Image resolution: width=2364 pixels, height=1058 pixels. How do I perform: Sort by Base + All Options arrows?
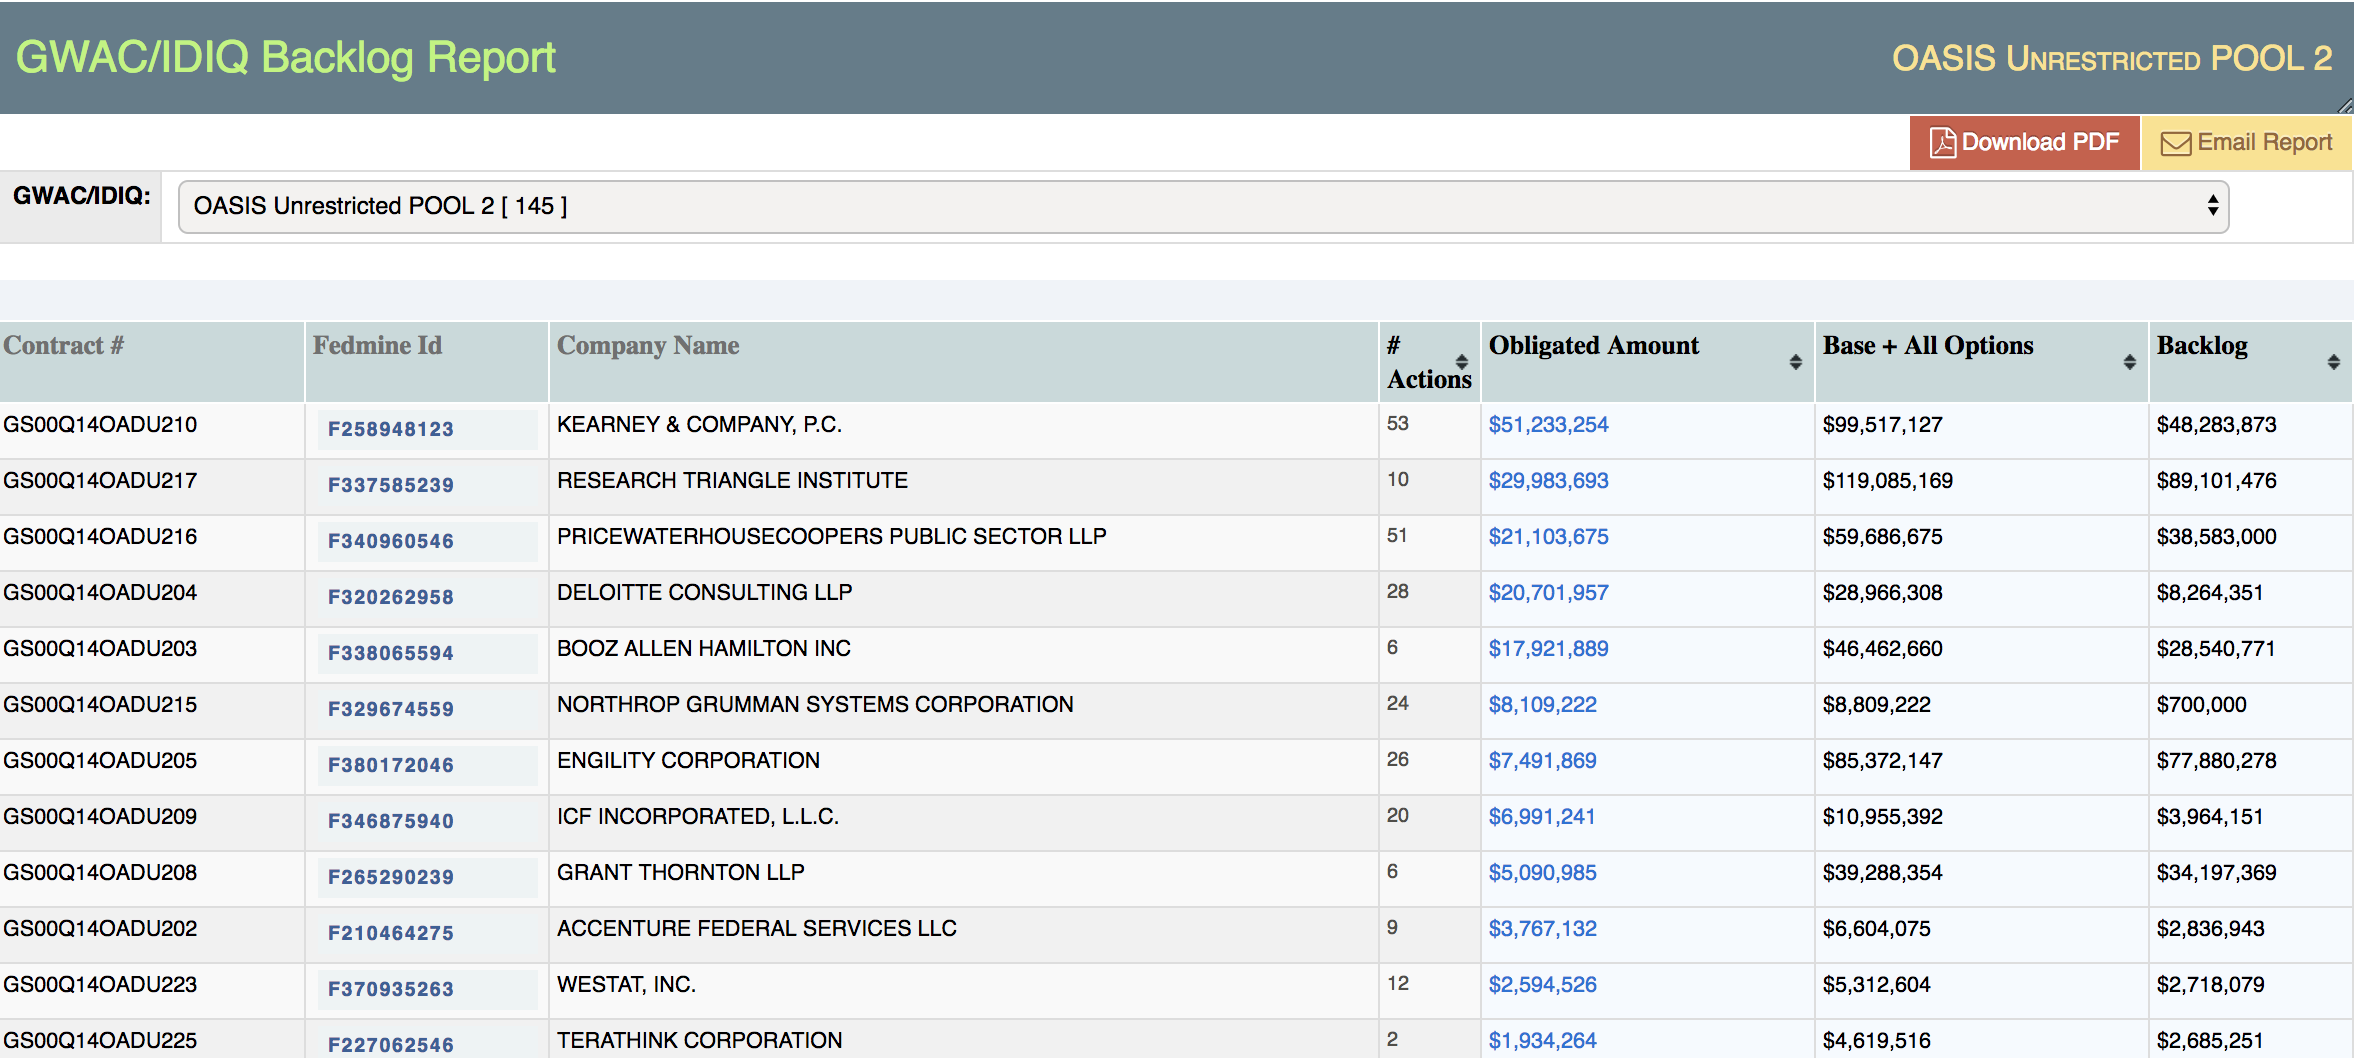tap(2130, 362)
